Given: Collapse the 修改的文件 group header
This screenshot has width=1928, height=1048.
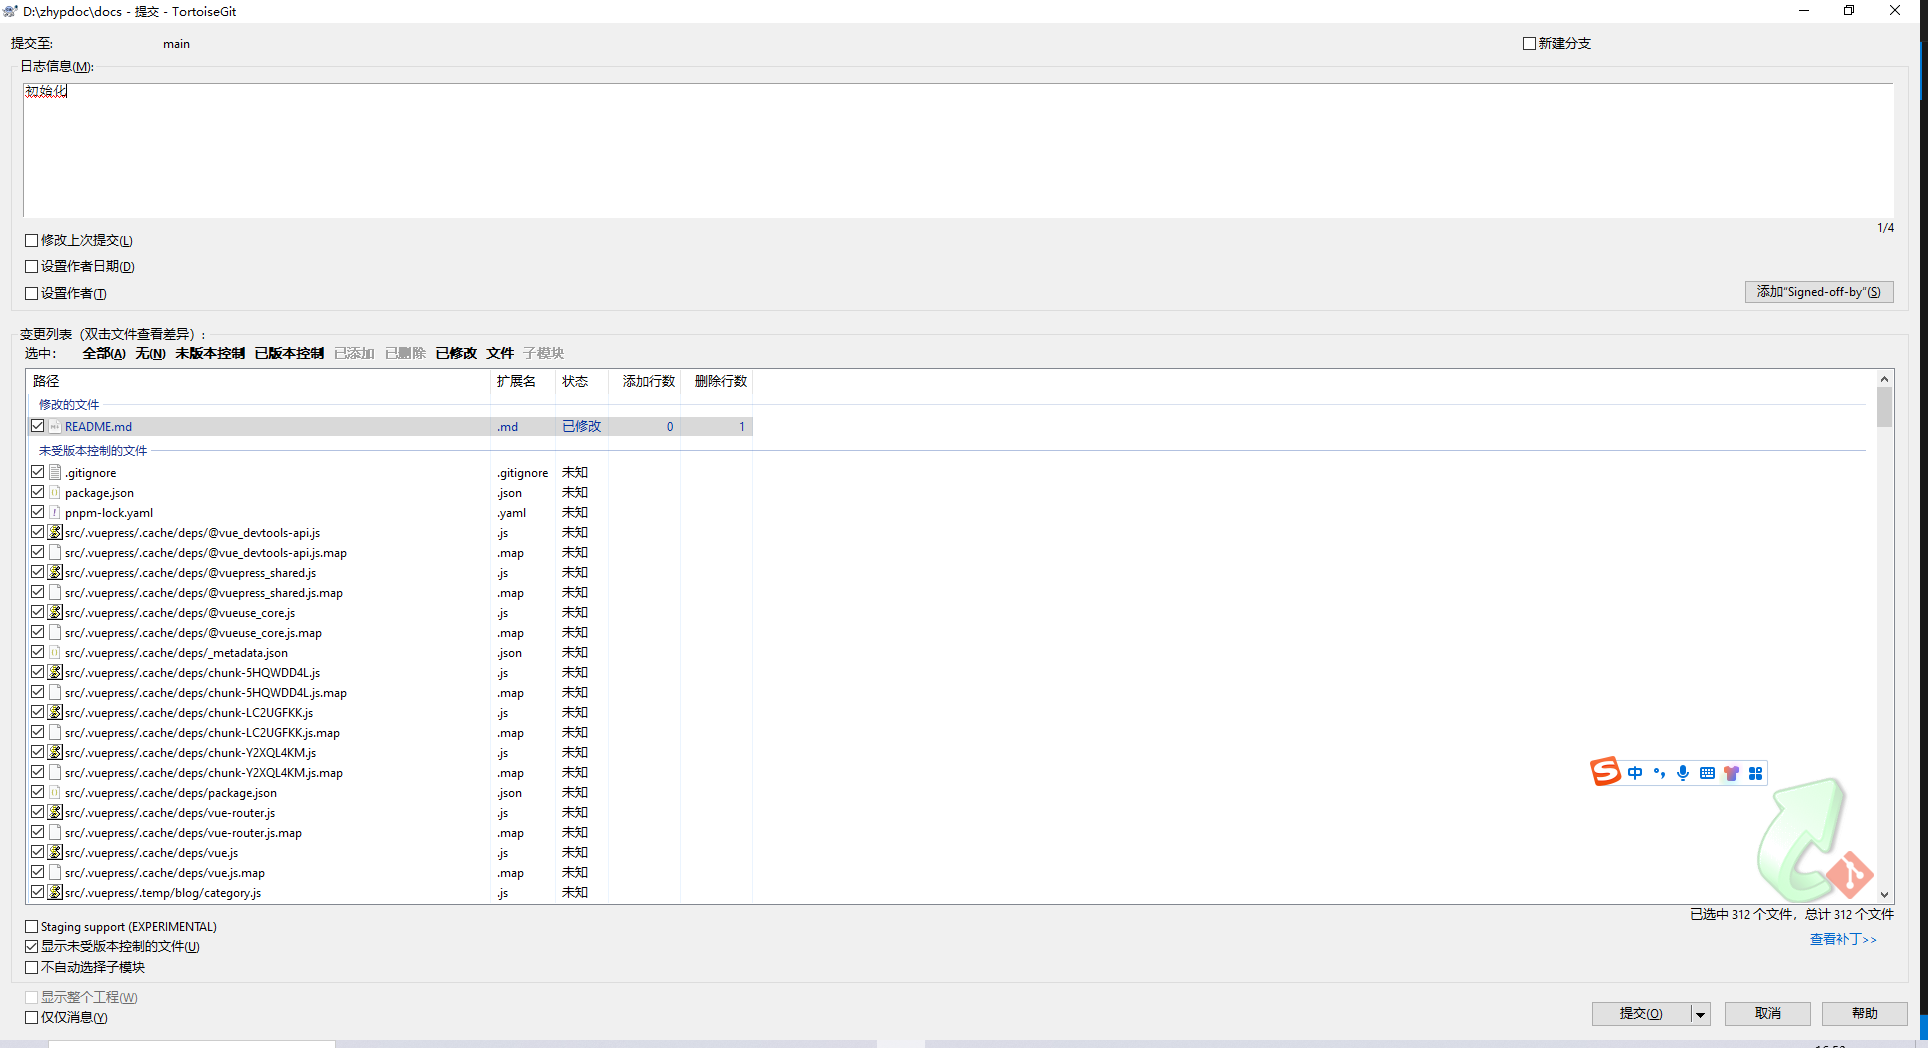Looking at the screenshot, I should 69,405.
